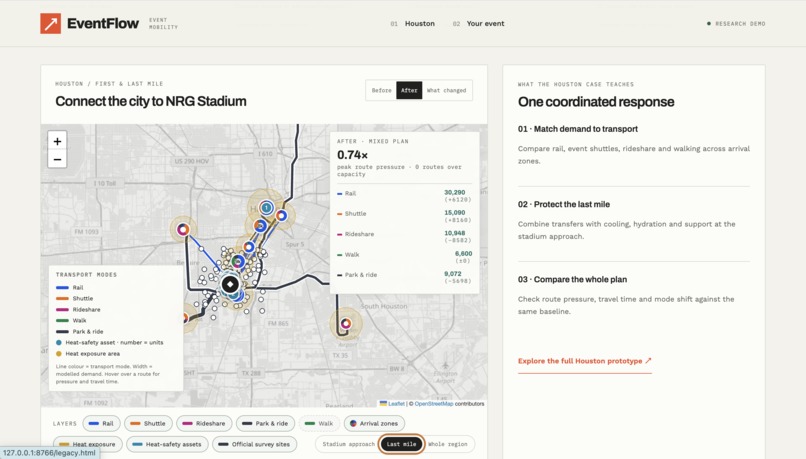Toggle the Rideshare layer chip
The width and height of the screenshot is (806, 459).
click(204, 424)
